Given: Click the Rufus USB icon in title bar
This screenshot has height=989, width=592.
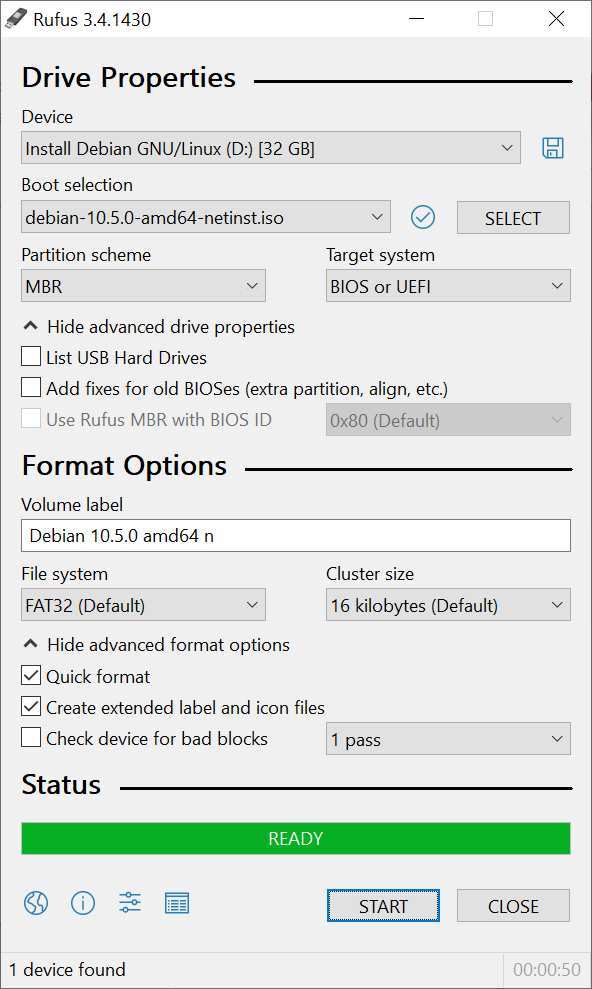Looking at the screenshot, I should [16, 20].
